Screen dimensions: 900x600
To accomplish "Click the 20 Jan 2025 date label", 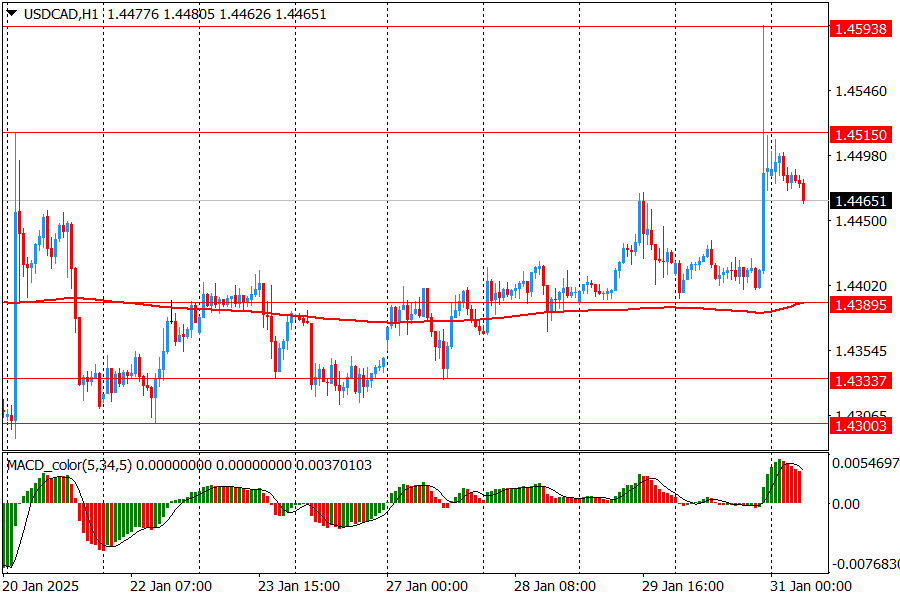I will (41, 586).
